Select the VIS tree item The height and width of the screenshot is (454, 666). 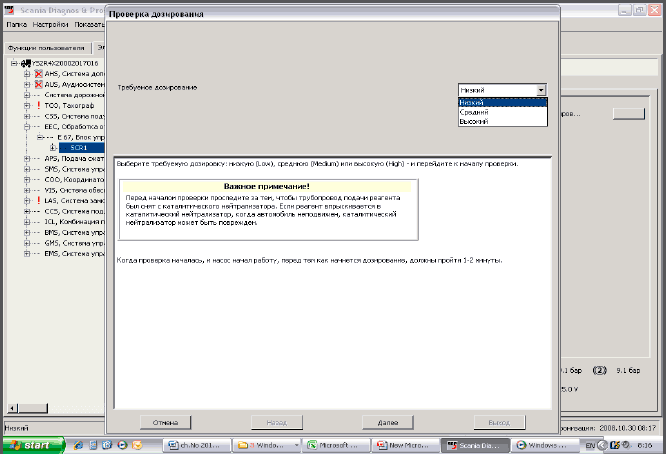point(74,190)
